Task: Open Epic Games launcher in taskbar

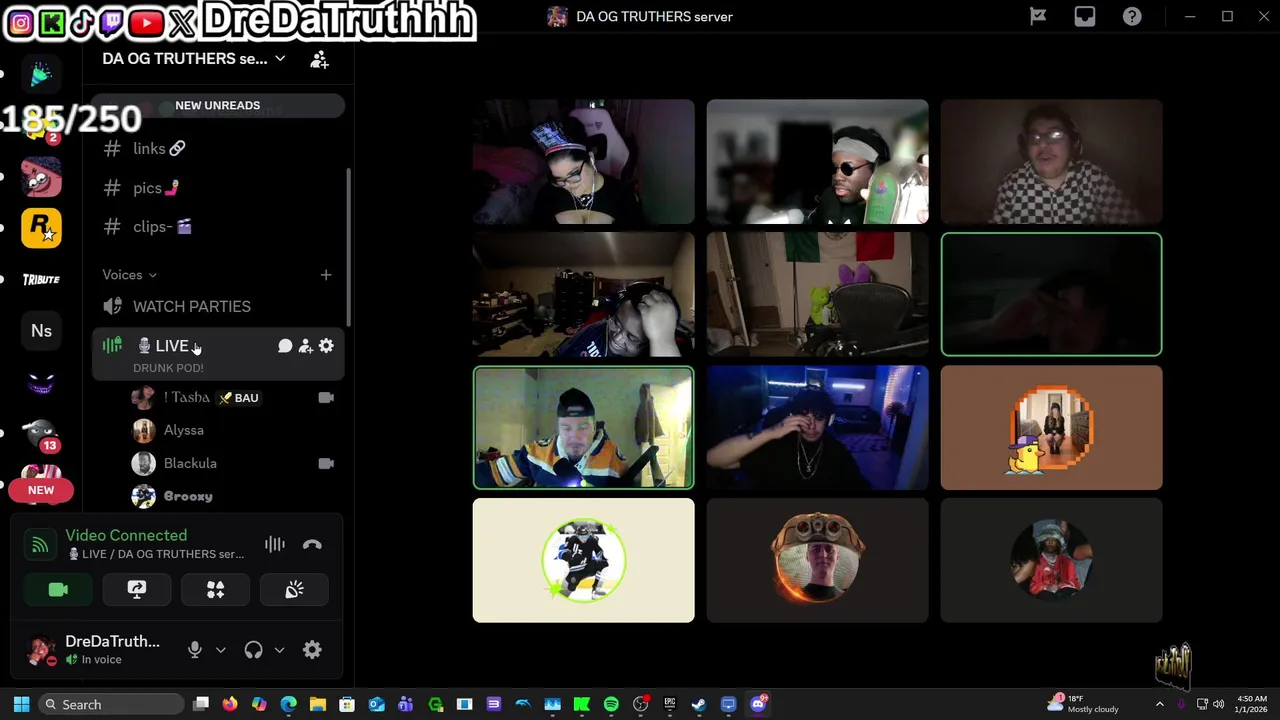Action: 670,704
